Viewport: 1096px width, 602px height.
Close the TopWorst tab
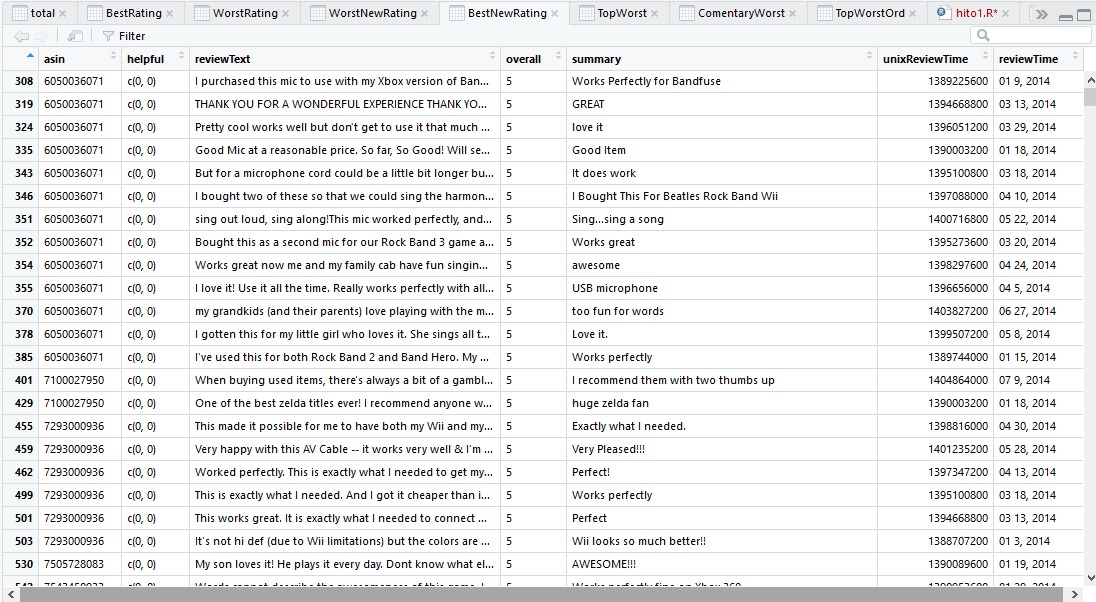point(655,14)
